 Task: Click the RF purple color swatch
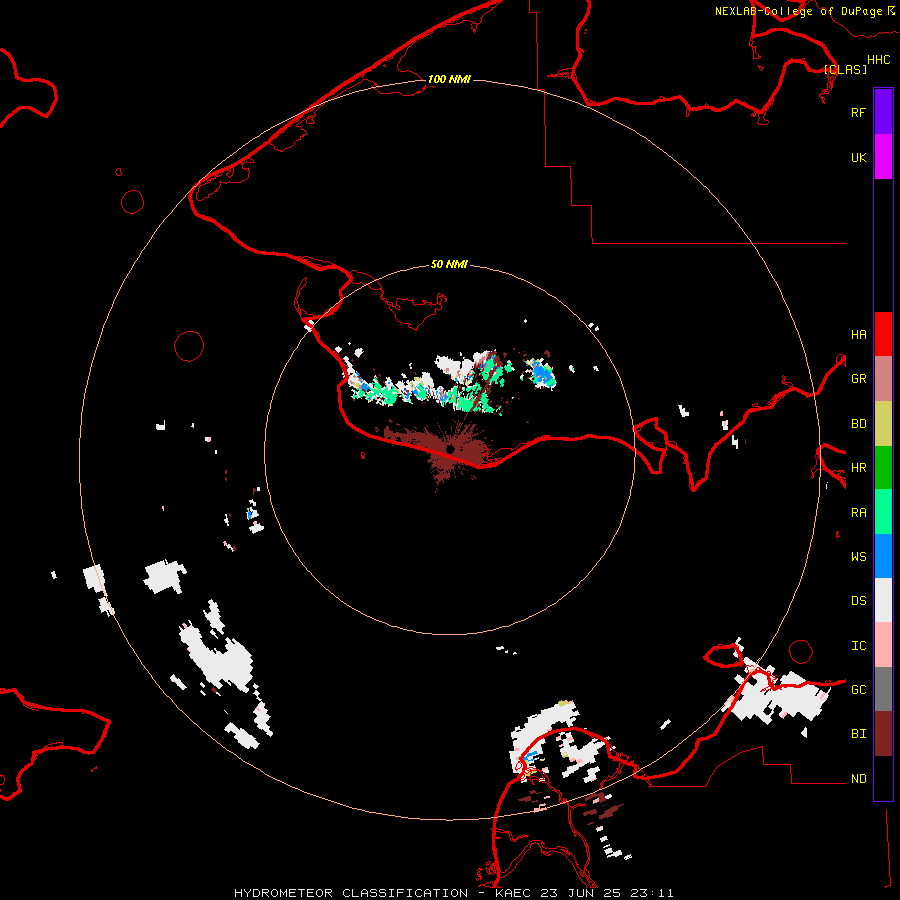pyautogui.click(x=883, y=112)
